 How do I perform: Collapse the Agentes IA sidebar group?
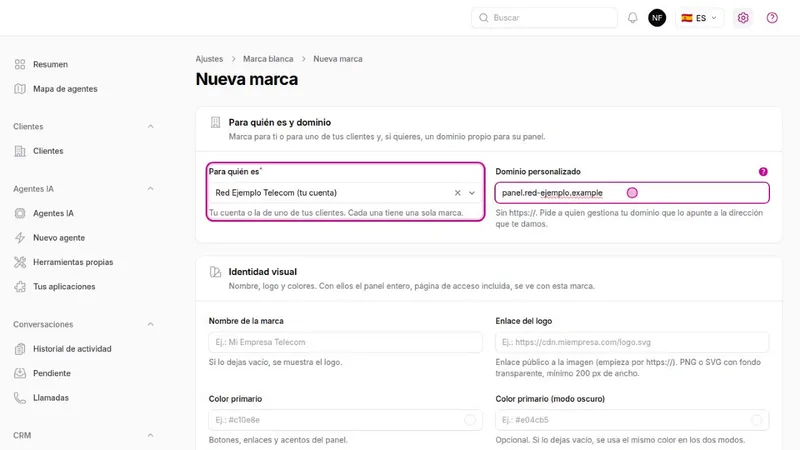point(151,189)
